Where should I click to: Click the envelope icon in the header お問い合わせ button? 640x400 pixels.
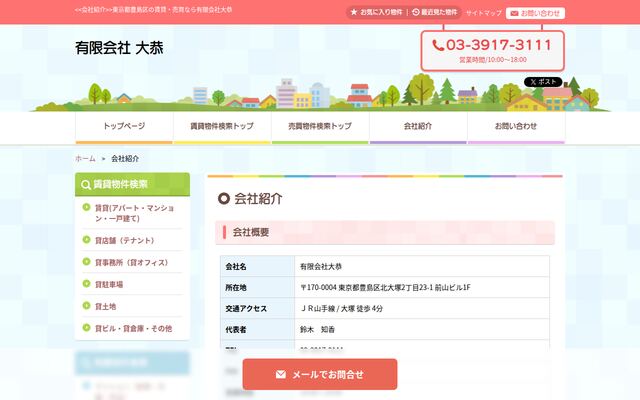coord(514,13)
